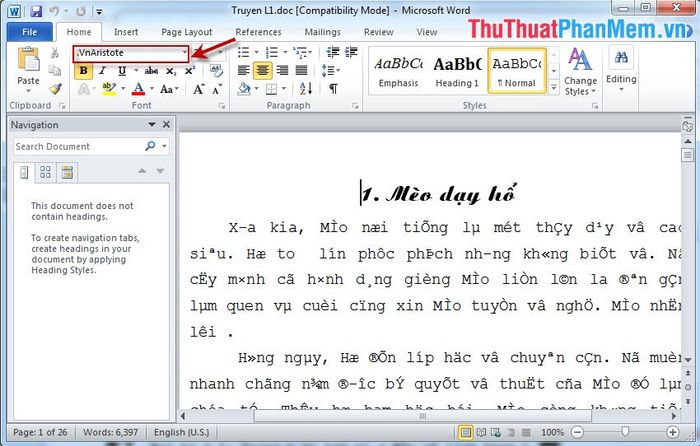Click Increase Indent icon
This screenshot has height=446, width=700.
point(351,52)
